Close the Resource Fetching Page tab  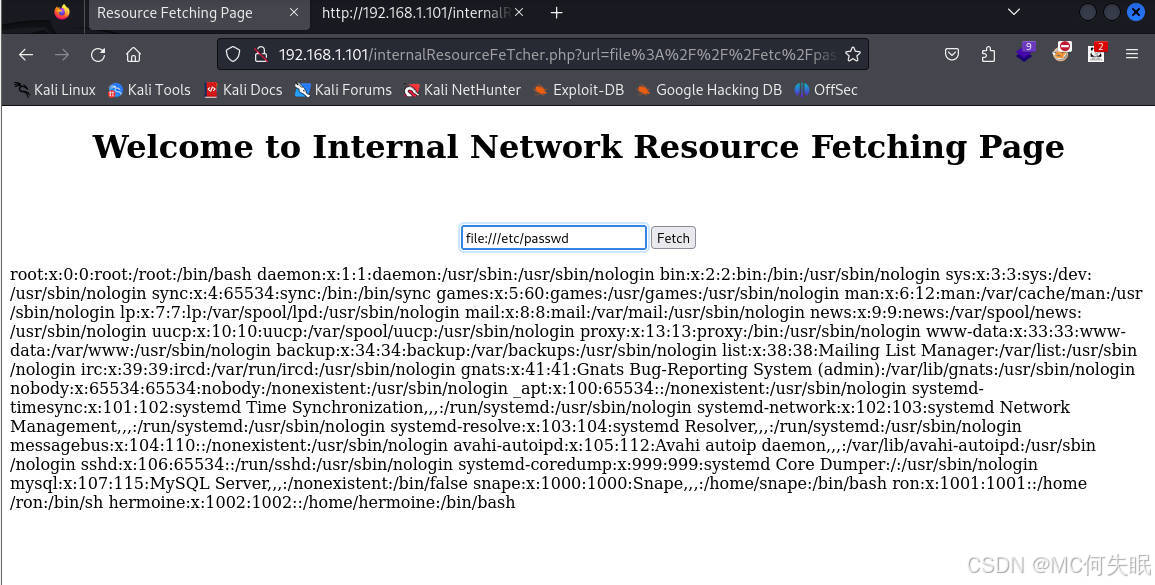(293, 13)
